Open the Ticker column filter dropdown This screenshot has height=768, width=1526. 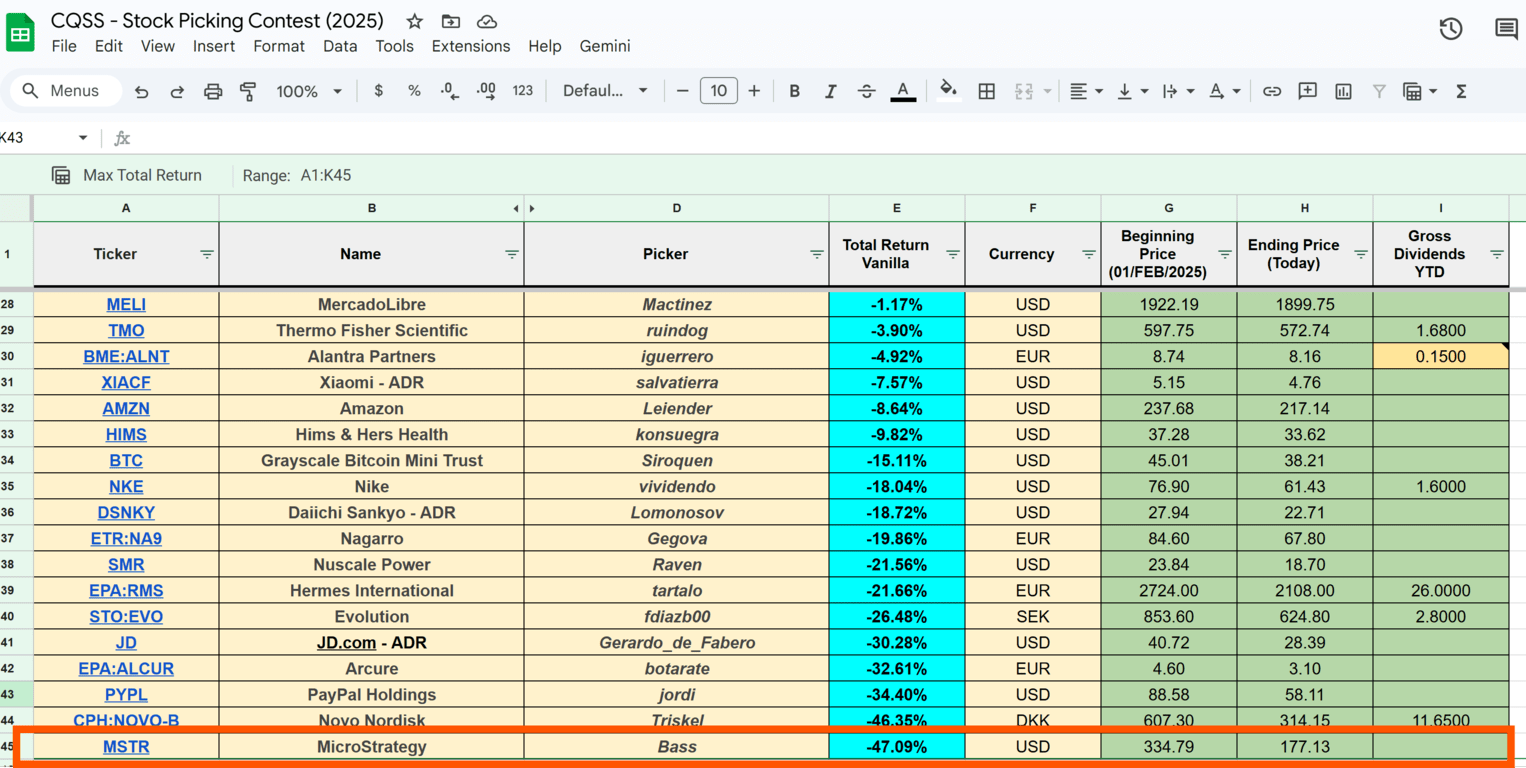207,254
